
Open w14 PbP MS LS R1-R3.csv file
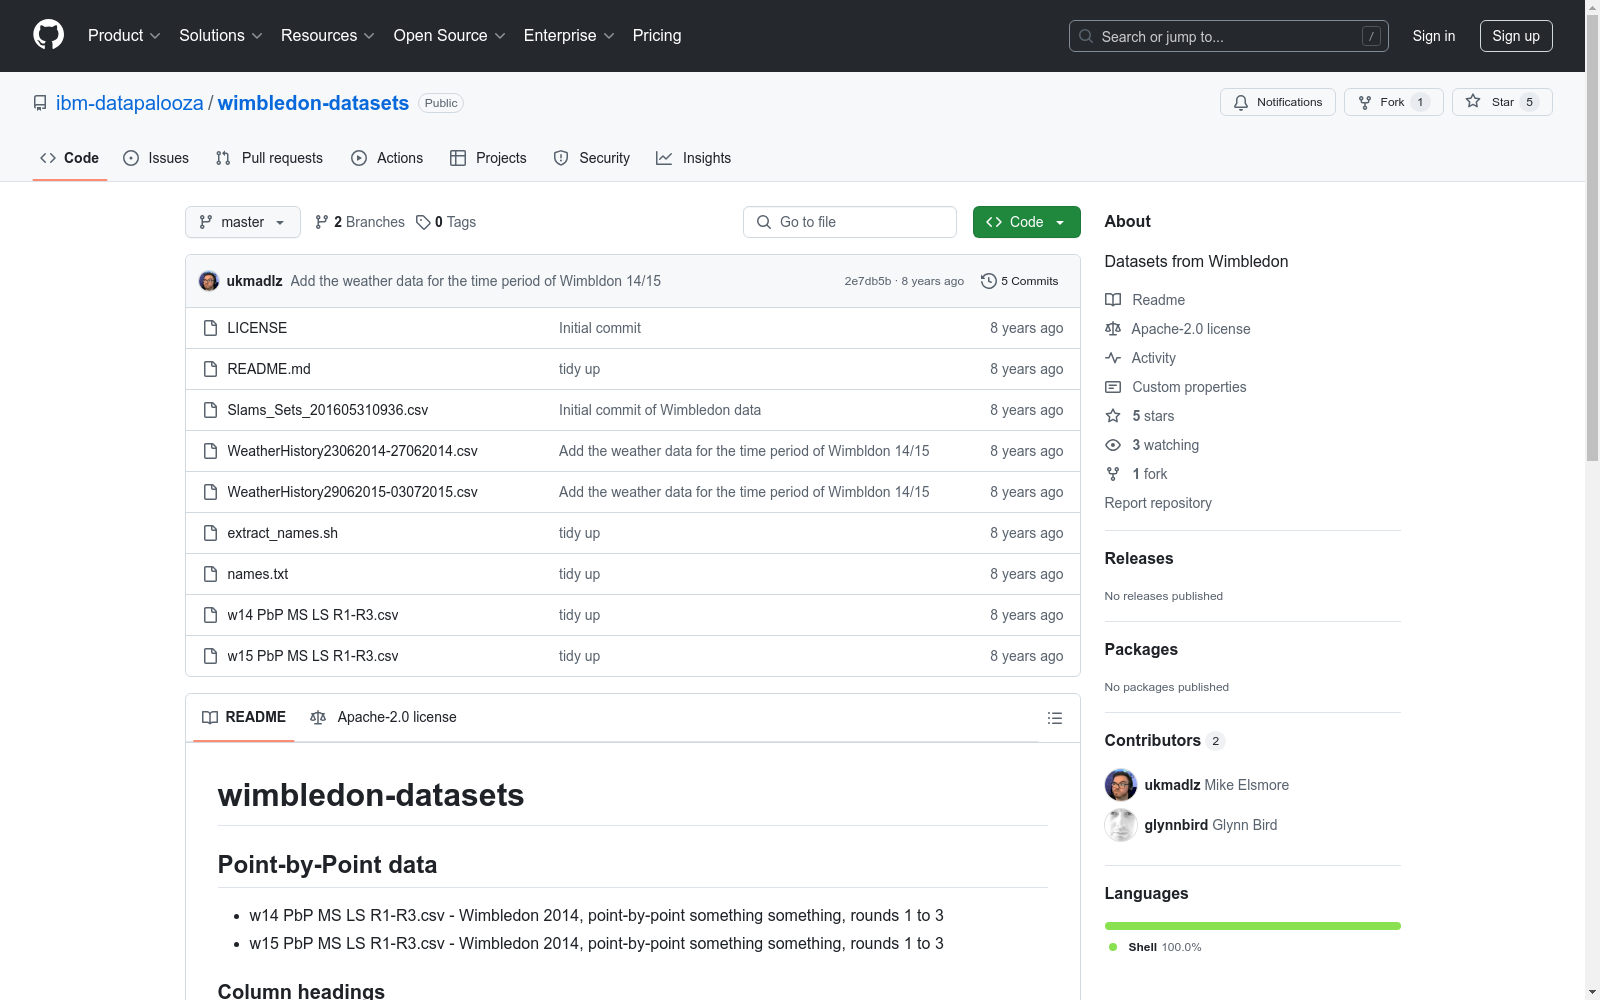point(312,615)
